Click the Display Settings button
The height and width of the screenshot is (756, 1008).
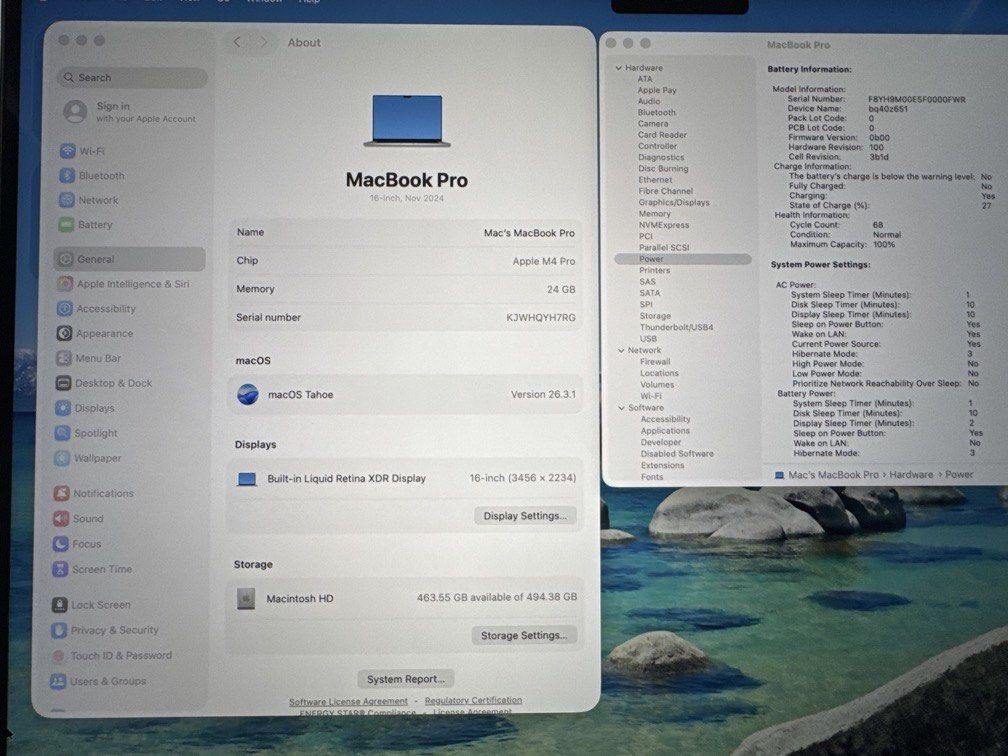[x=525, y=516]
